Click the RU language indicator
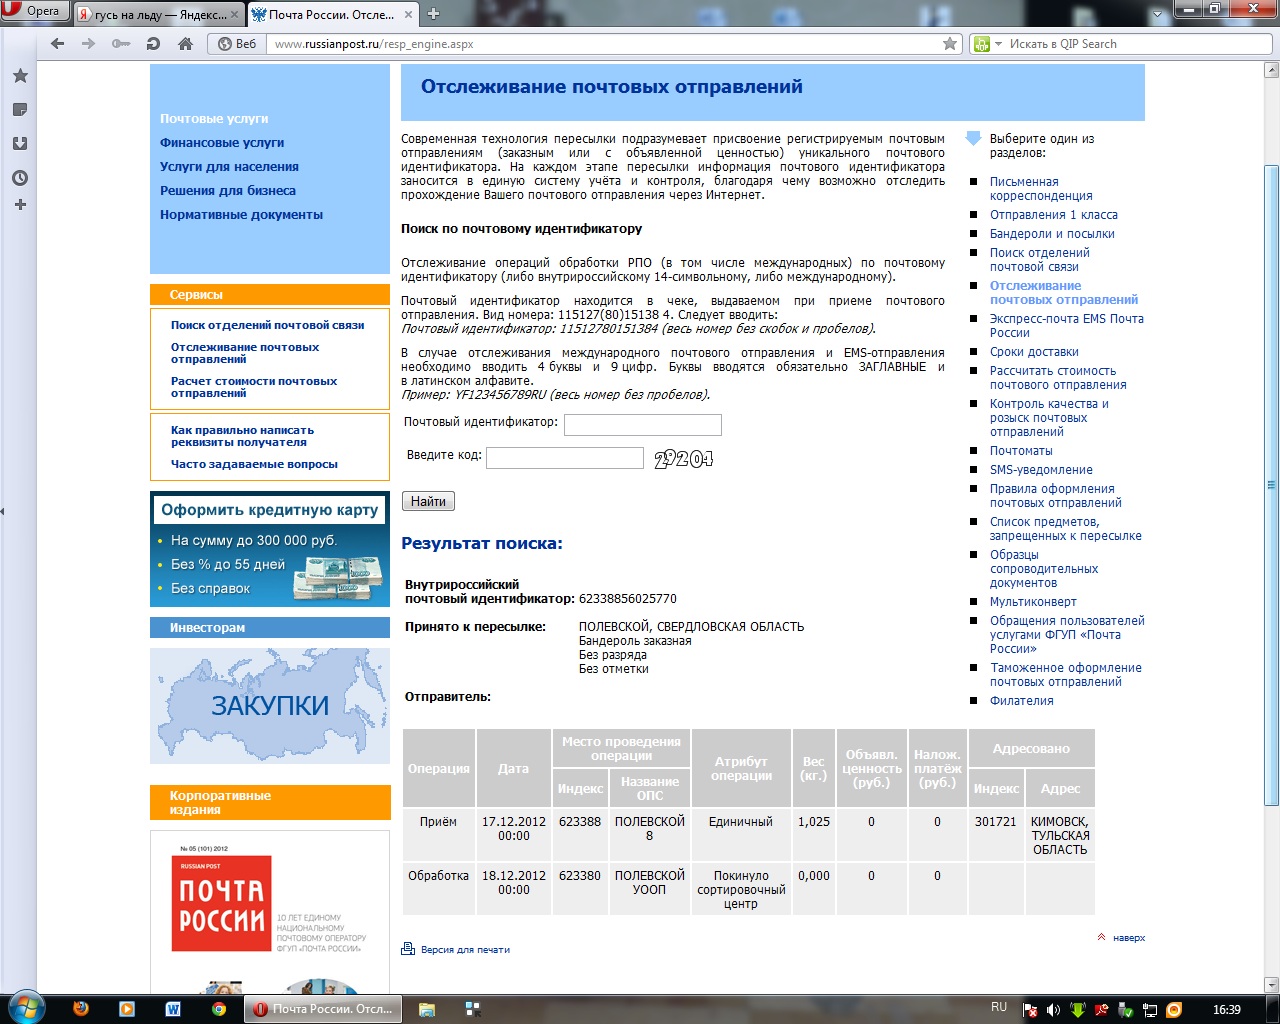The width and height of the screenshot is (1280, 1024). [x=999, y=1007]
